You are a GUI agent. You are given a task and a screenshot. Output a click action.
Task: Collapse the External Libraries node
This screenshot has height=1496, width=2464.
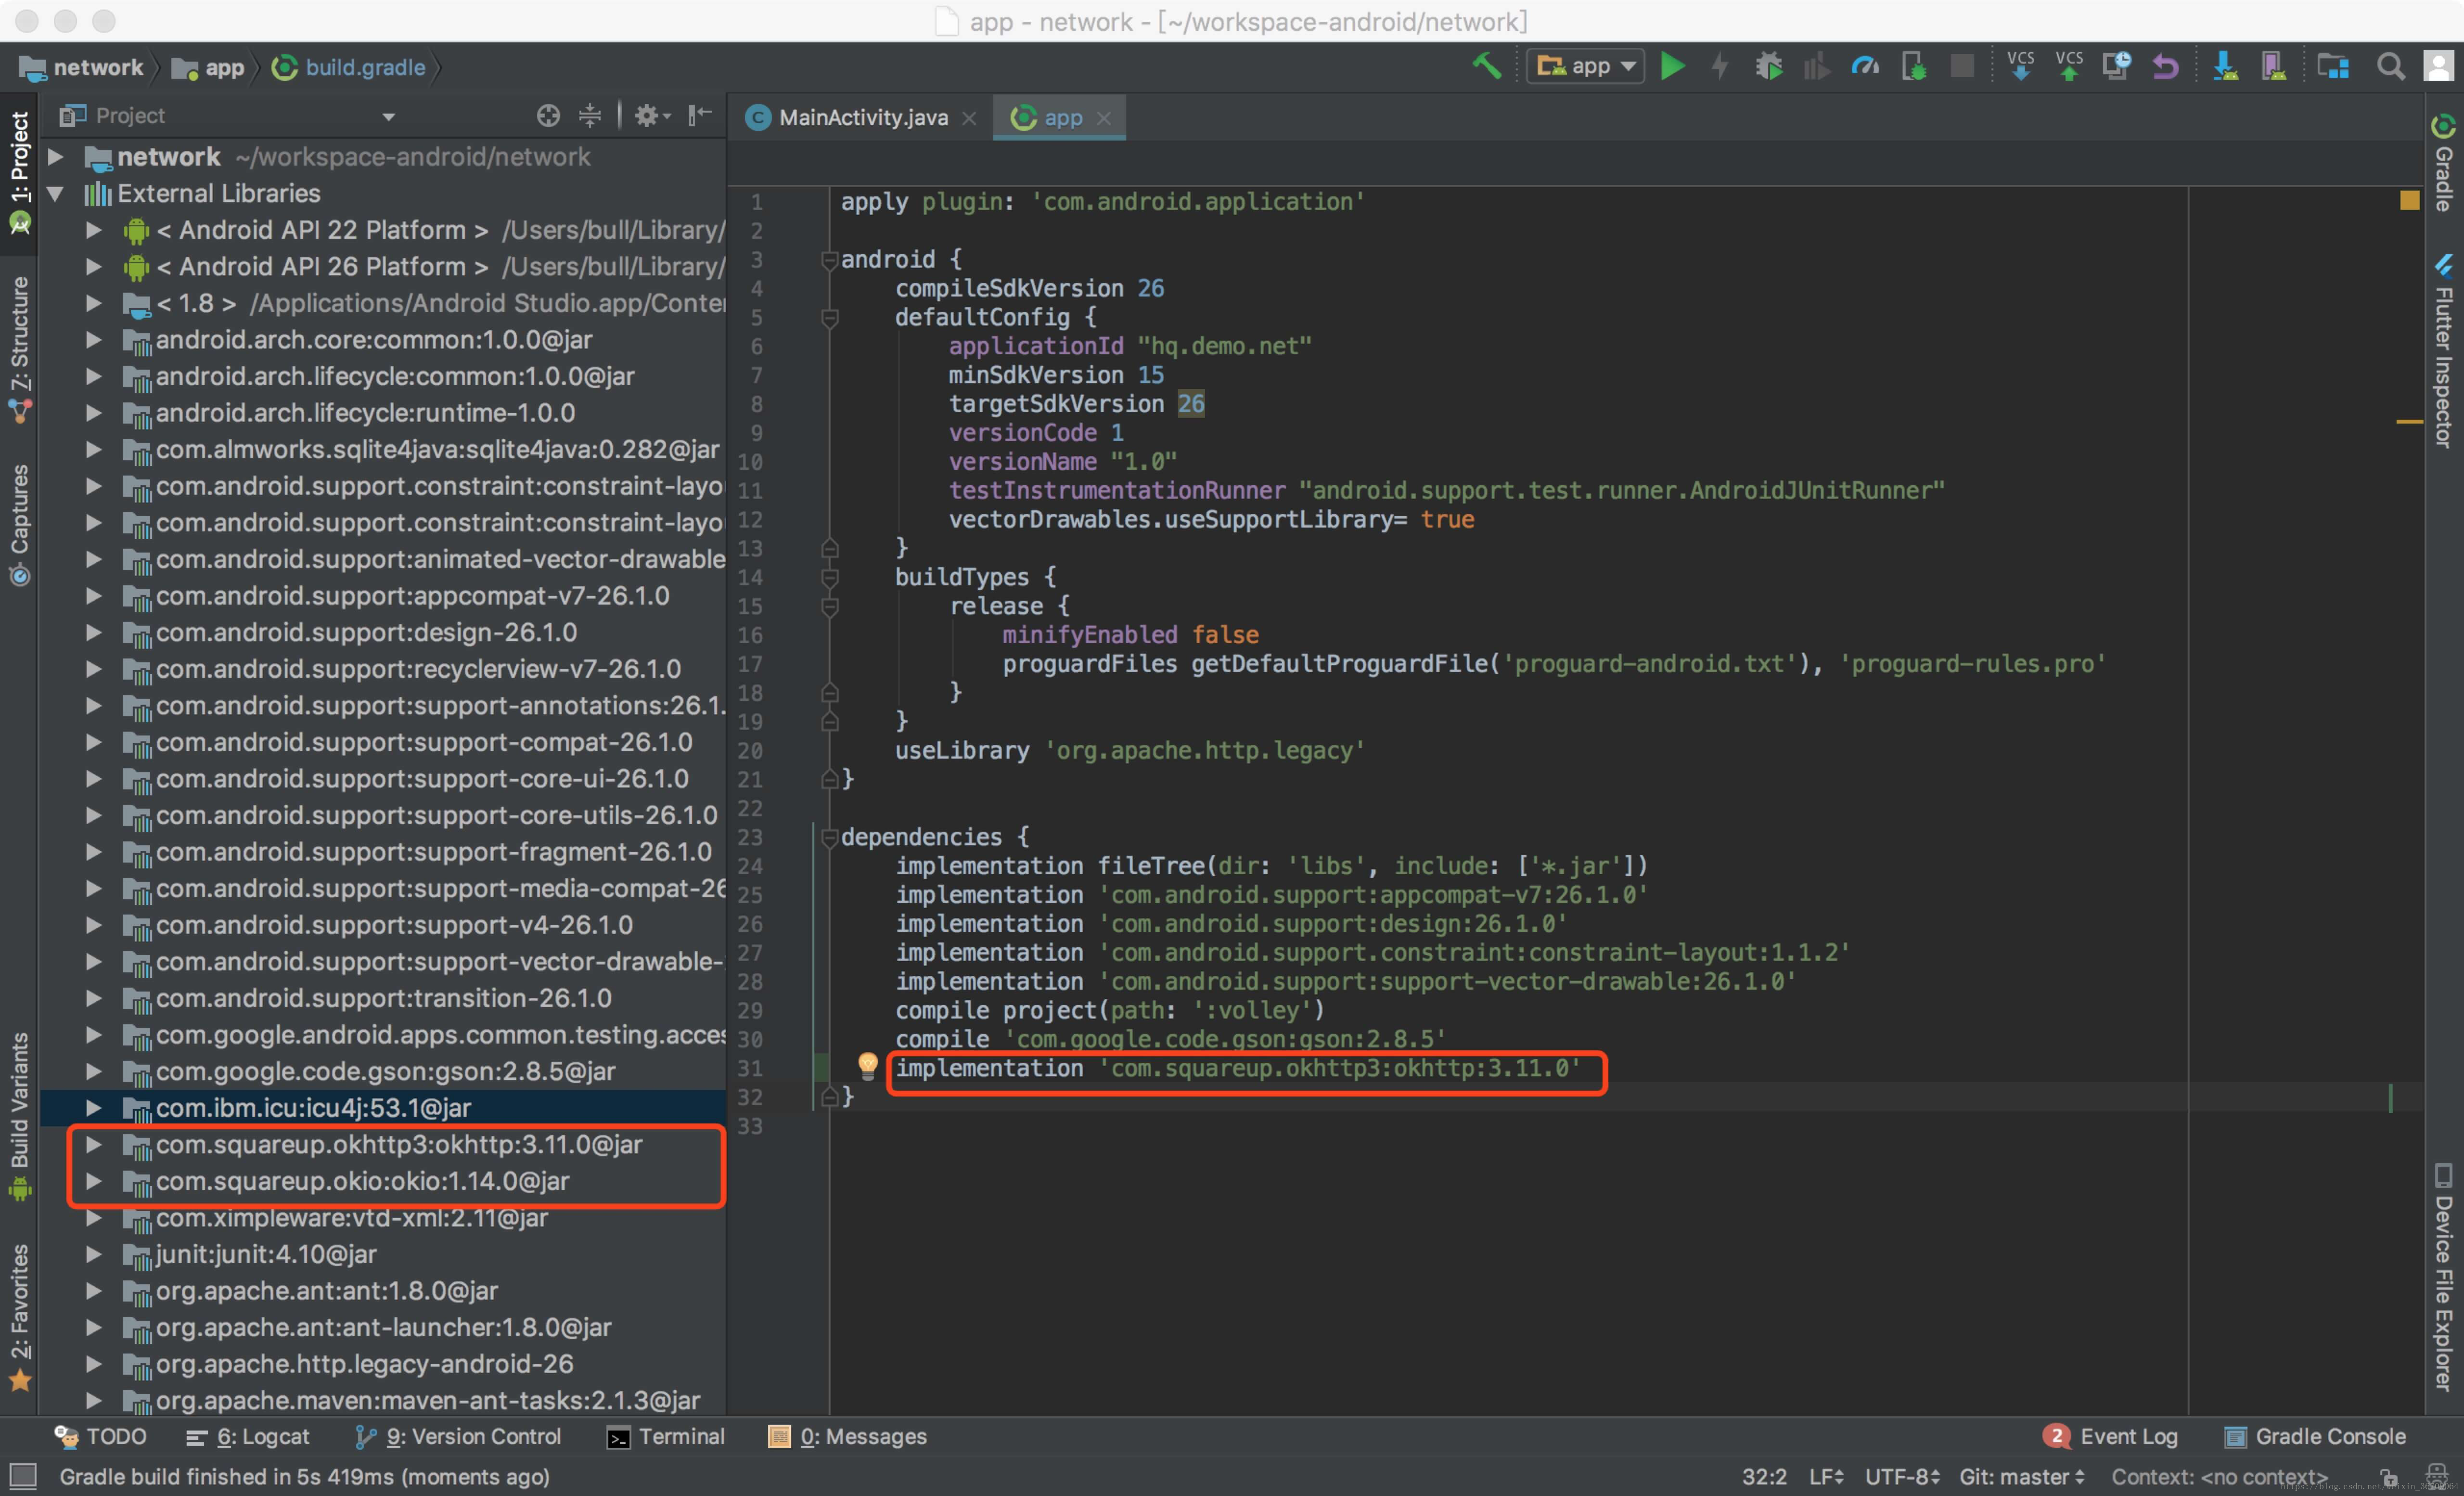pyautogui.click(x=56, y=193)
